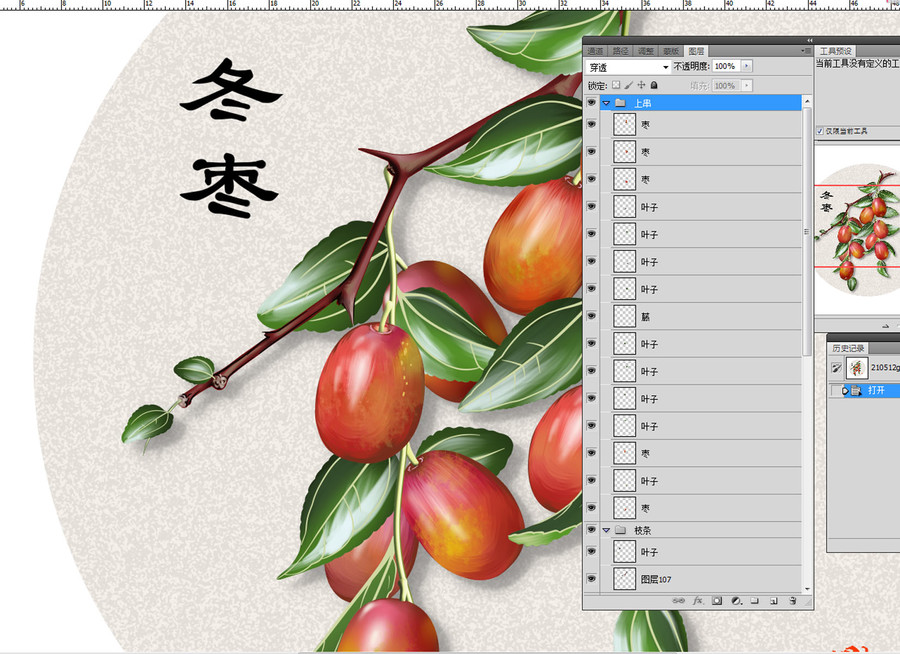Viewport: 900px width, 654px height.
Task: Select the 筋 layer name
Action: tap(645, 316)
